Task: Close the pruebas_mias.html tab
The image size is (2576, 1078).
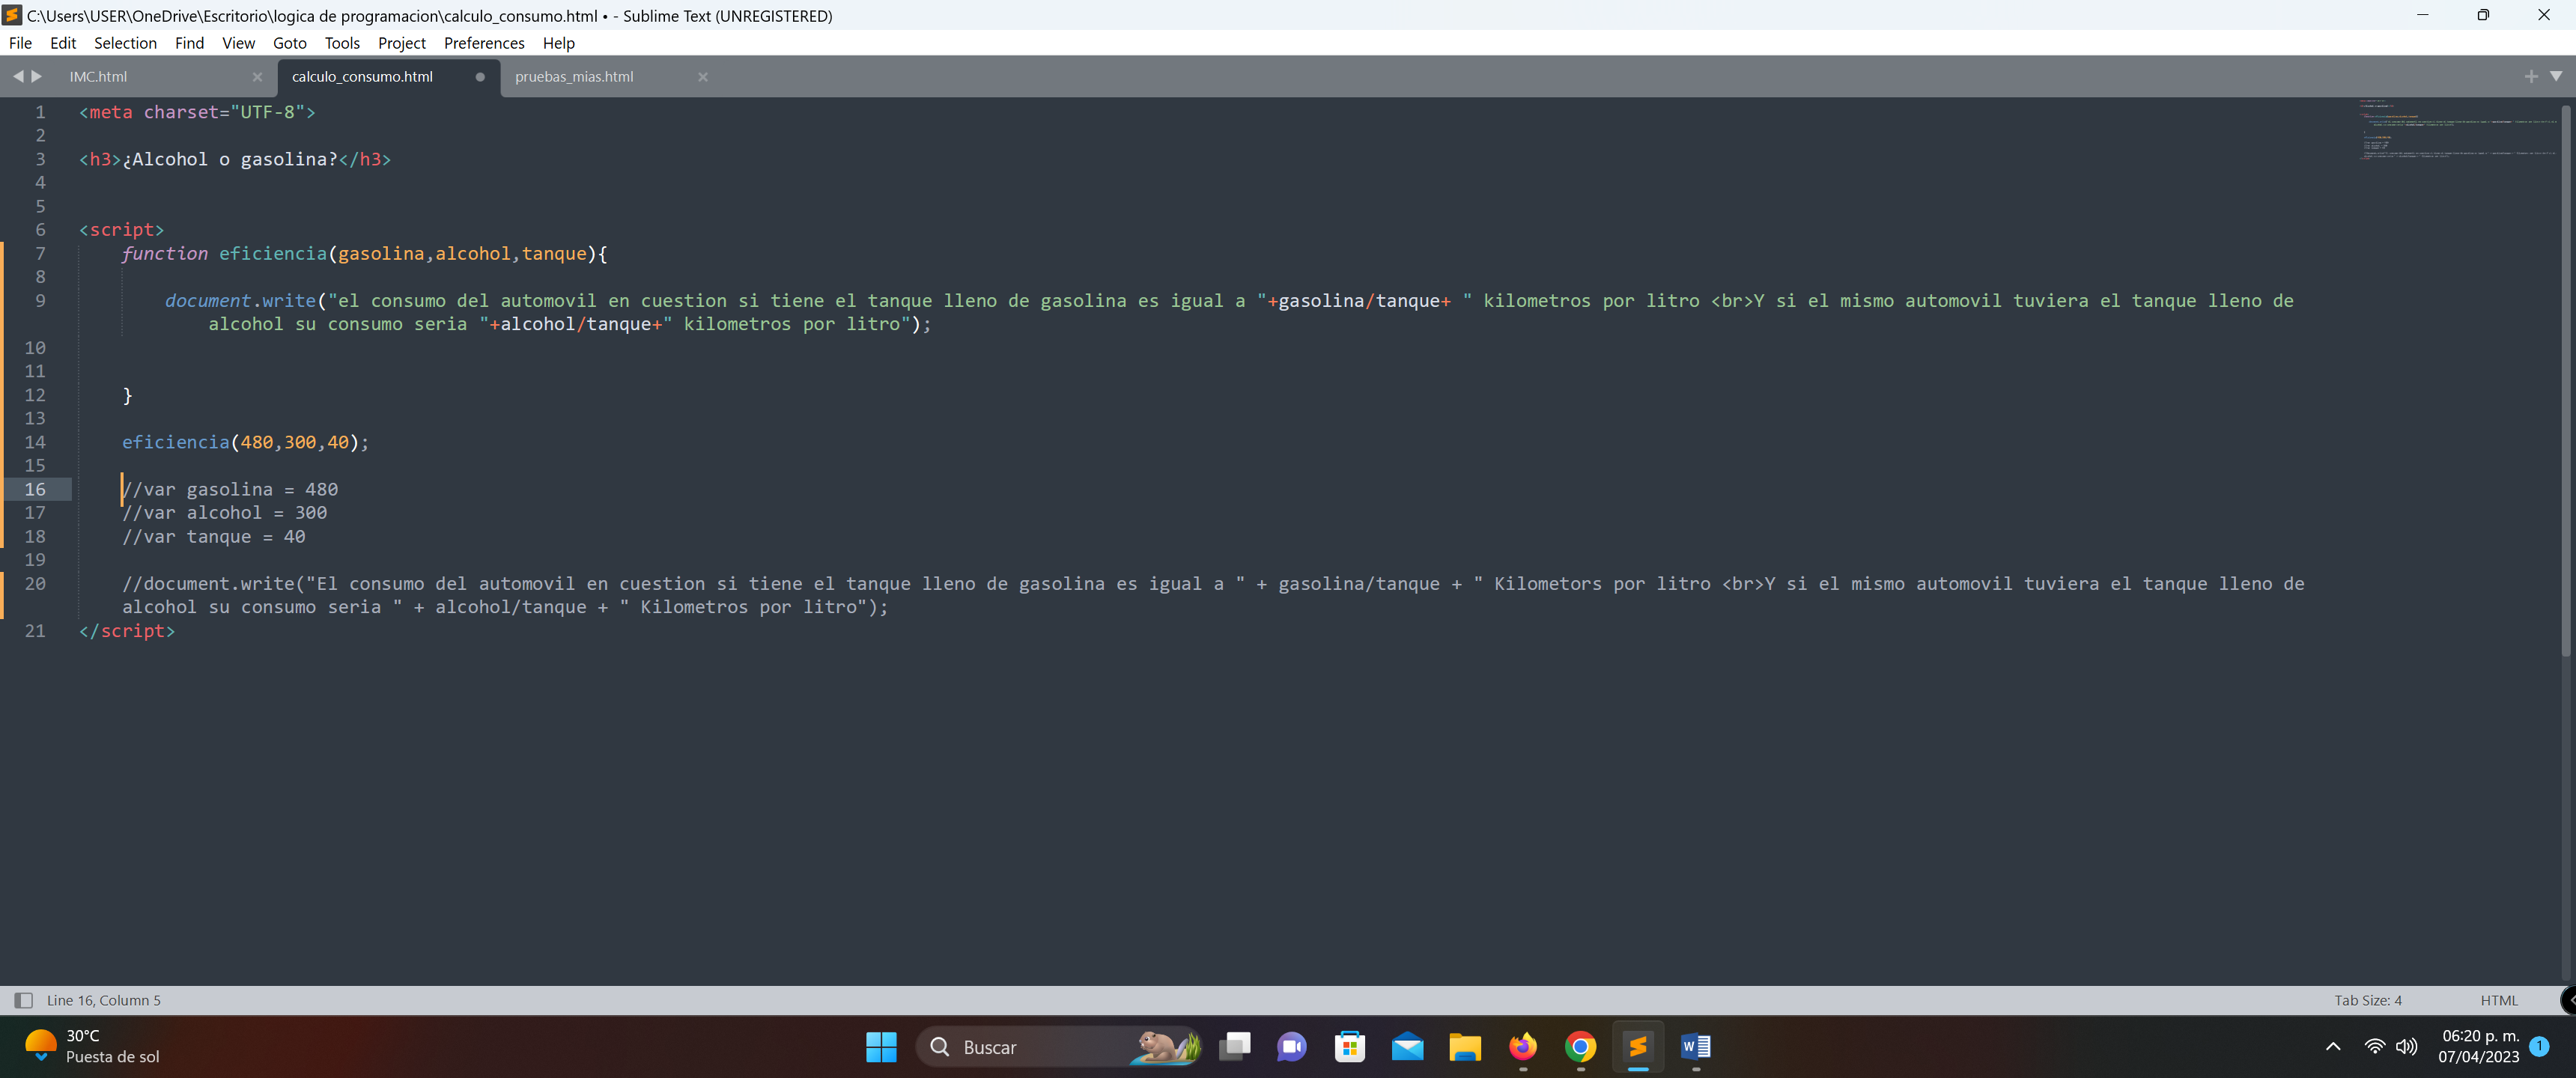Action: point(703,77)
